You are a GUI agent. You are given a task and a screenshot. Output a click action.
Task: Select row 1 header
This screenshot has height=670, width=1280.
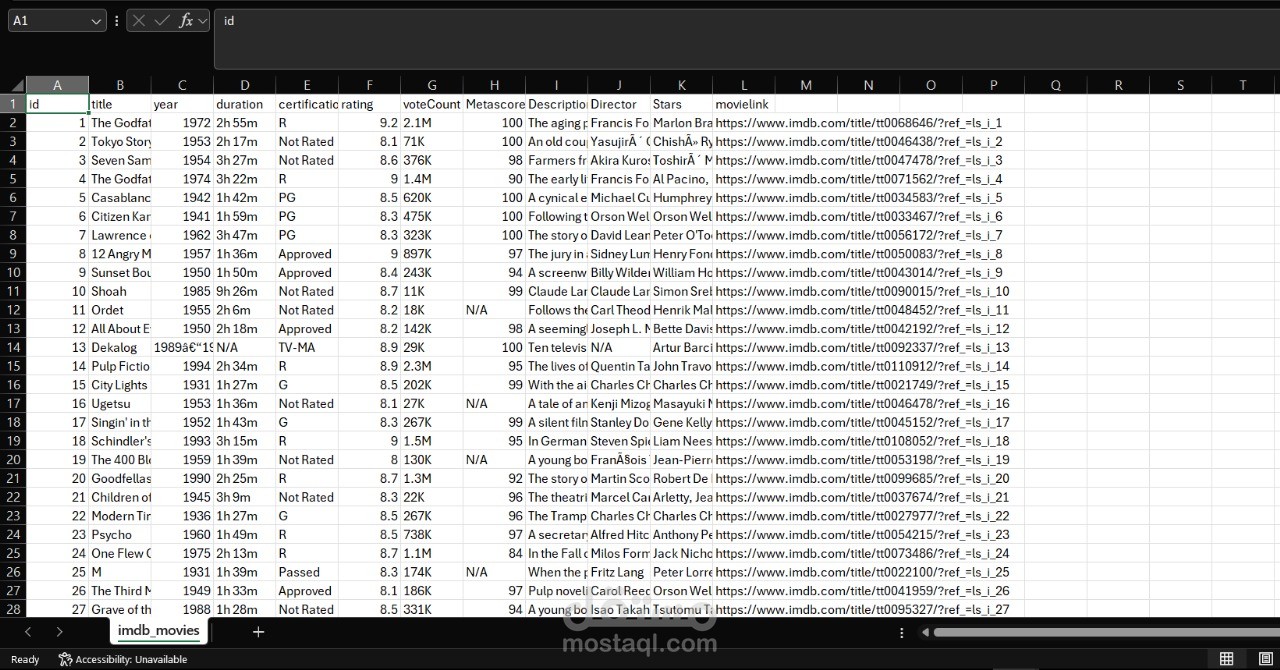[x=13, y=104]
